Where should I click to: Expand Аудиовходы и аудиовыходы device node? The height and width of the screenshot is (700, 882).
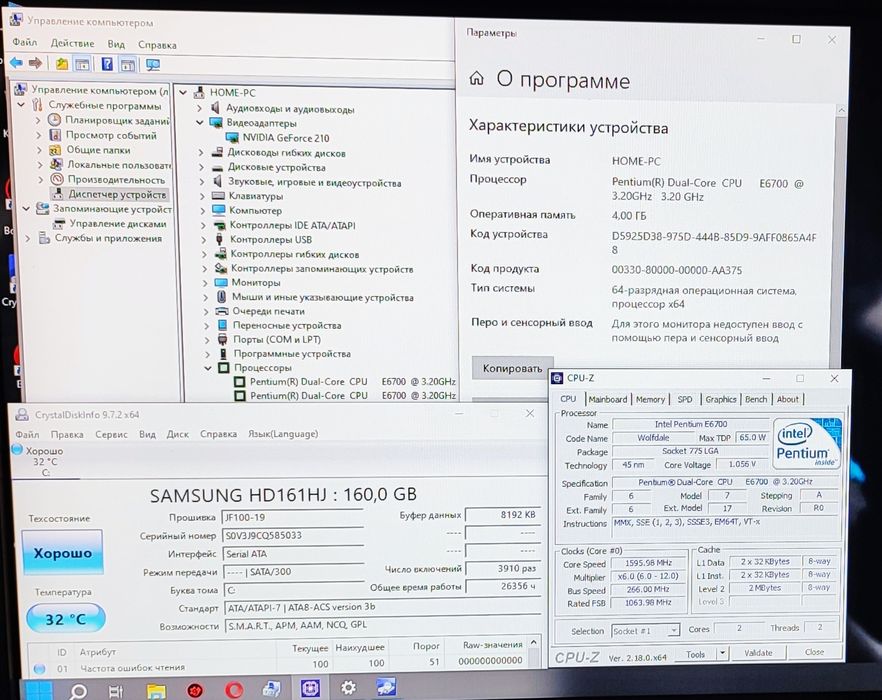[199, 108]
